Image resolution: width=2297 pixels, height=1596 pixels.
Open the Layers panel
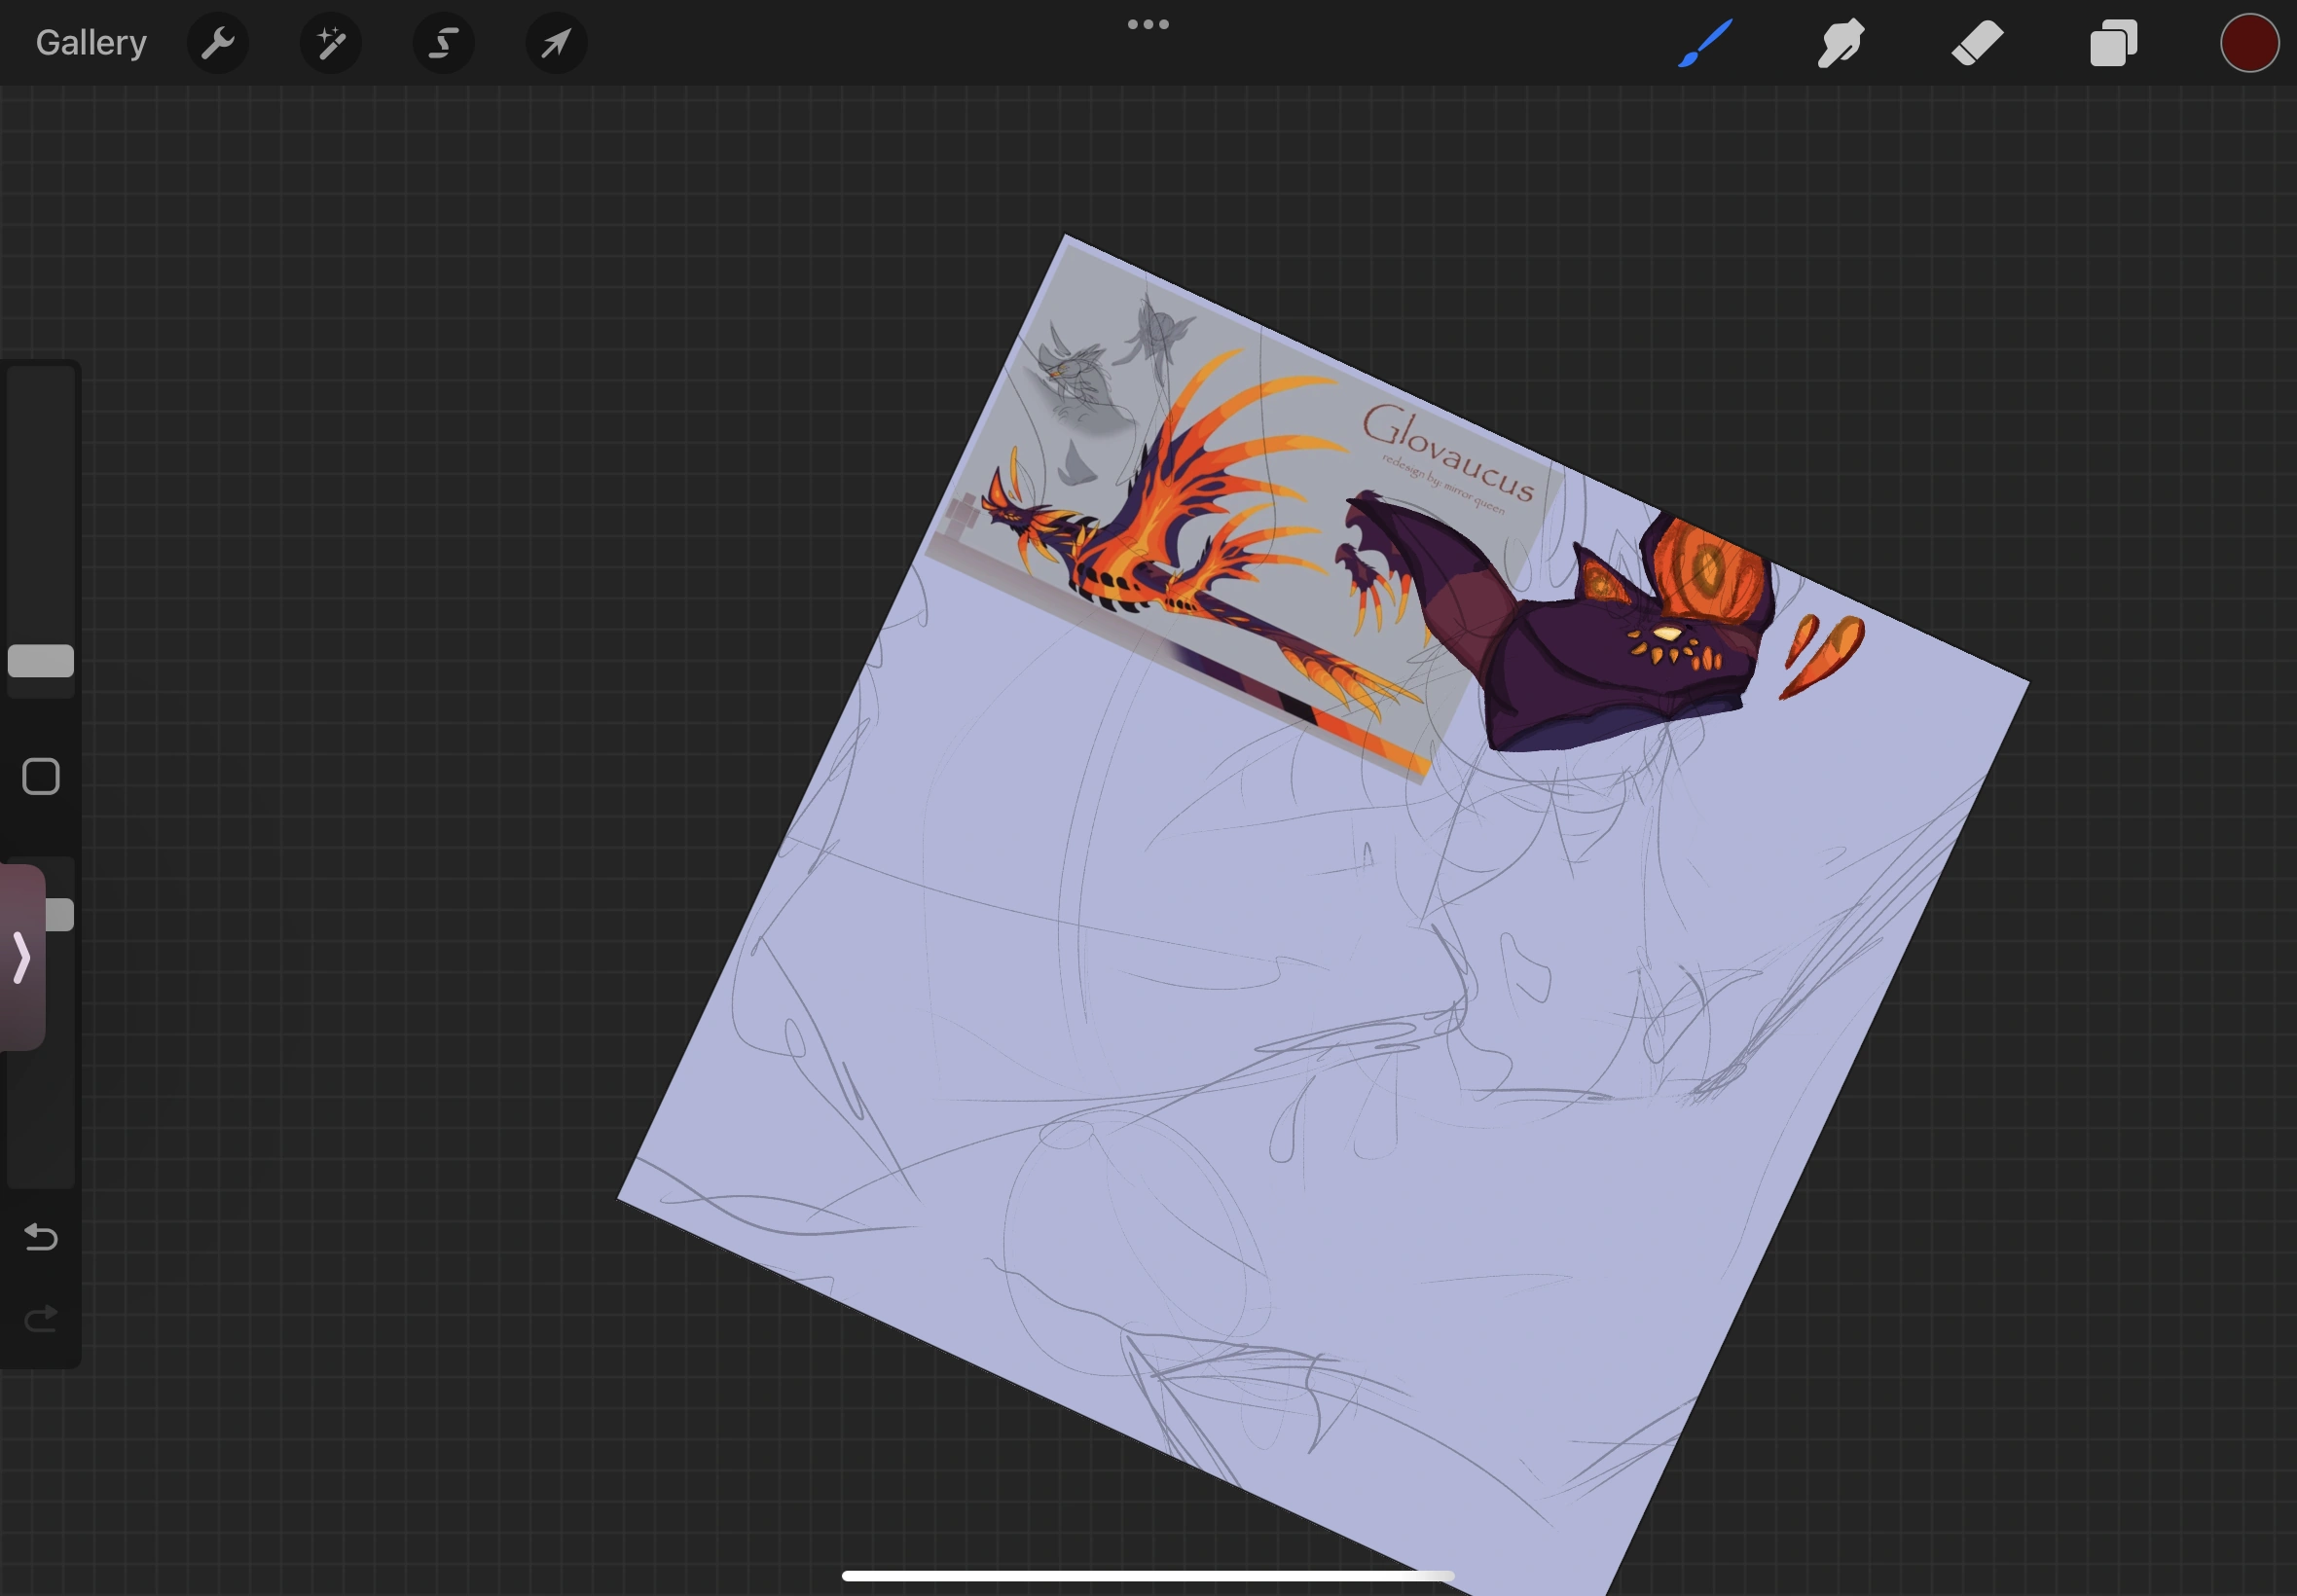[2114, 43]
